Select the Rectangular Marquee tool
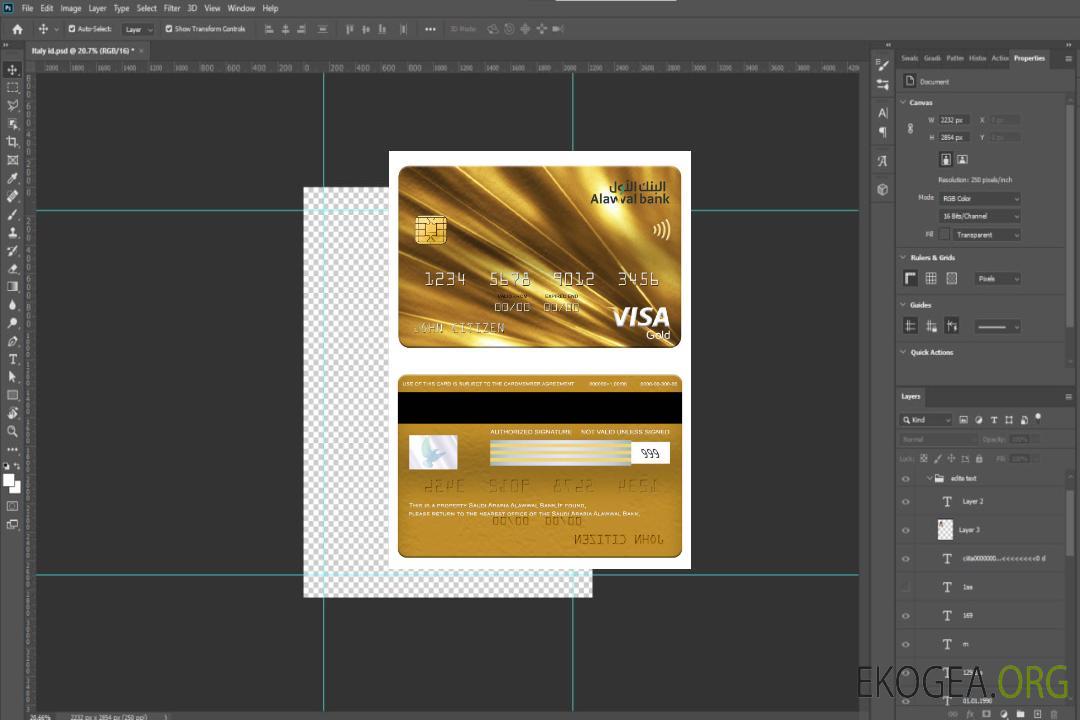Viewport: 1080px width, 720px height. pos(12,88)
